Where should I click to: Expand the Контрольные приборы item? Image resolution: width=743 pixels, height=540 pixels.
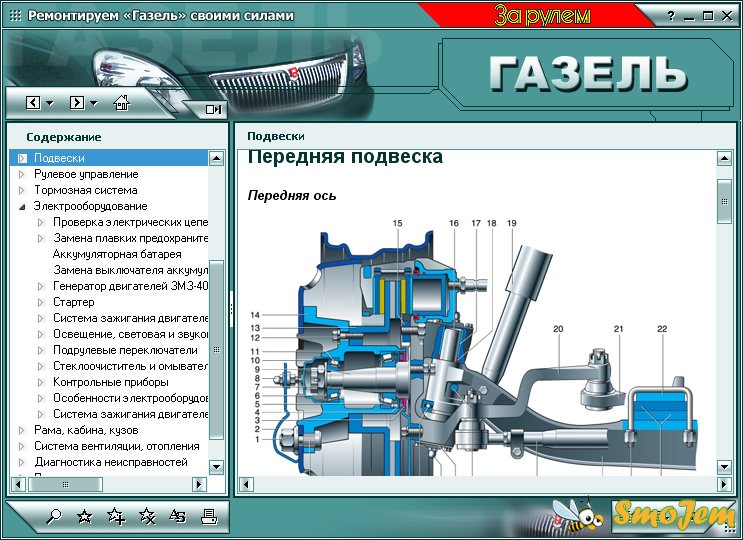pyautogui.click(x=41, y=382)
